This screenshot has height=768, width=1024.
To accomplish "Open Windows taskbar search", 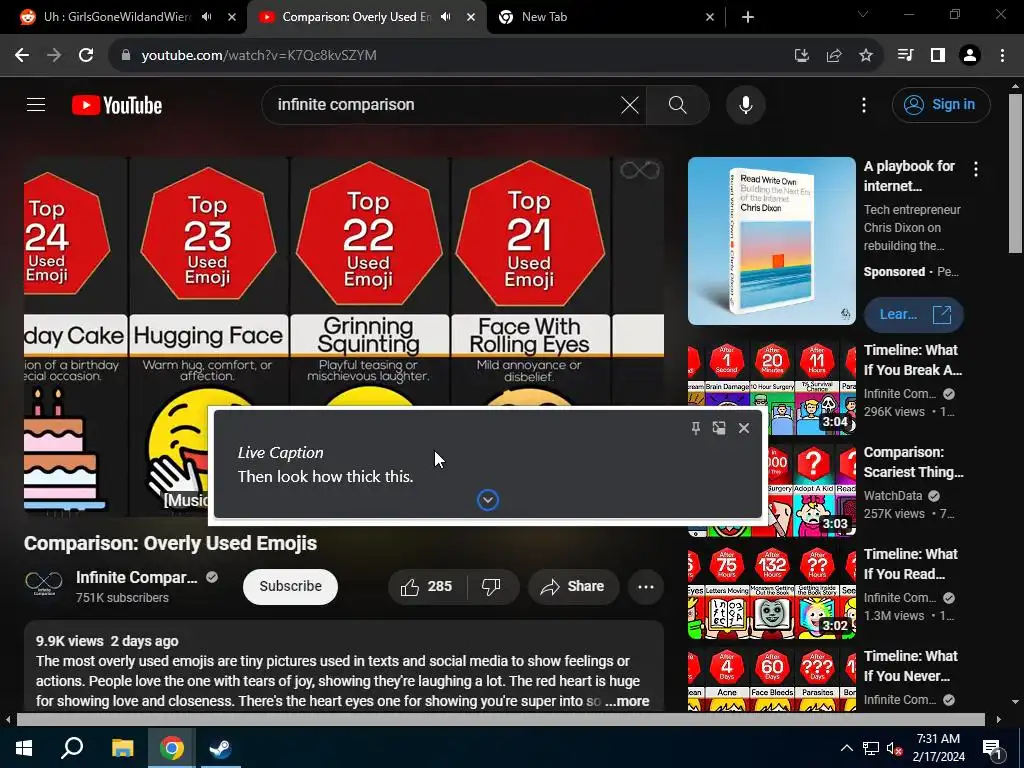I will pos(72,748).
